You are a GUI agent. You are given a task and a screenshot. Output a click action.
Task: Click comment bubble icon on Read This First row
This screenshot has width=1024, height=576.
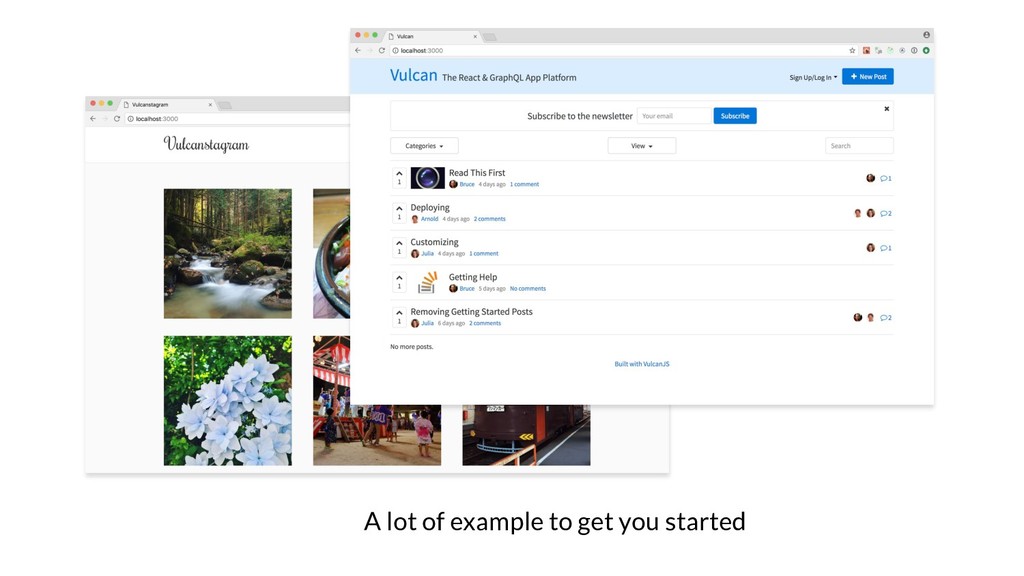(885, 178)
